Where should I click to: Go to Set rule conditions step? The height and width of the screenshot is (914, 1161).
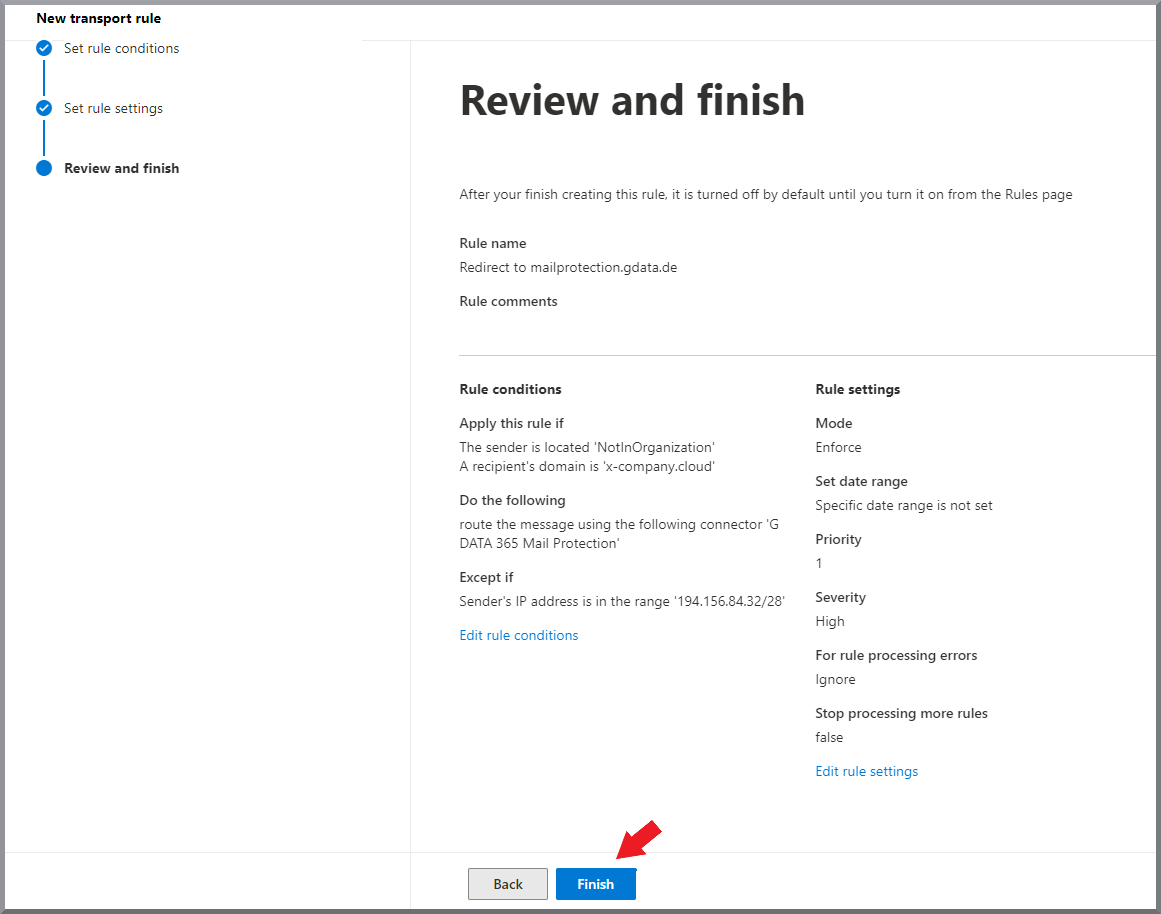[x=121, y=48]
